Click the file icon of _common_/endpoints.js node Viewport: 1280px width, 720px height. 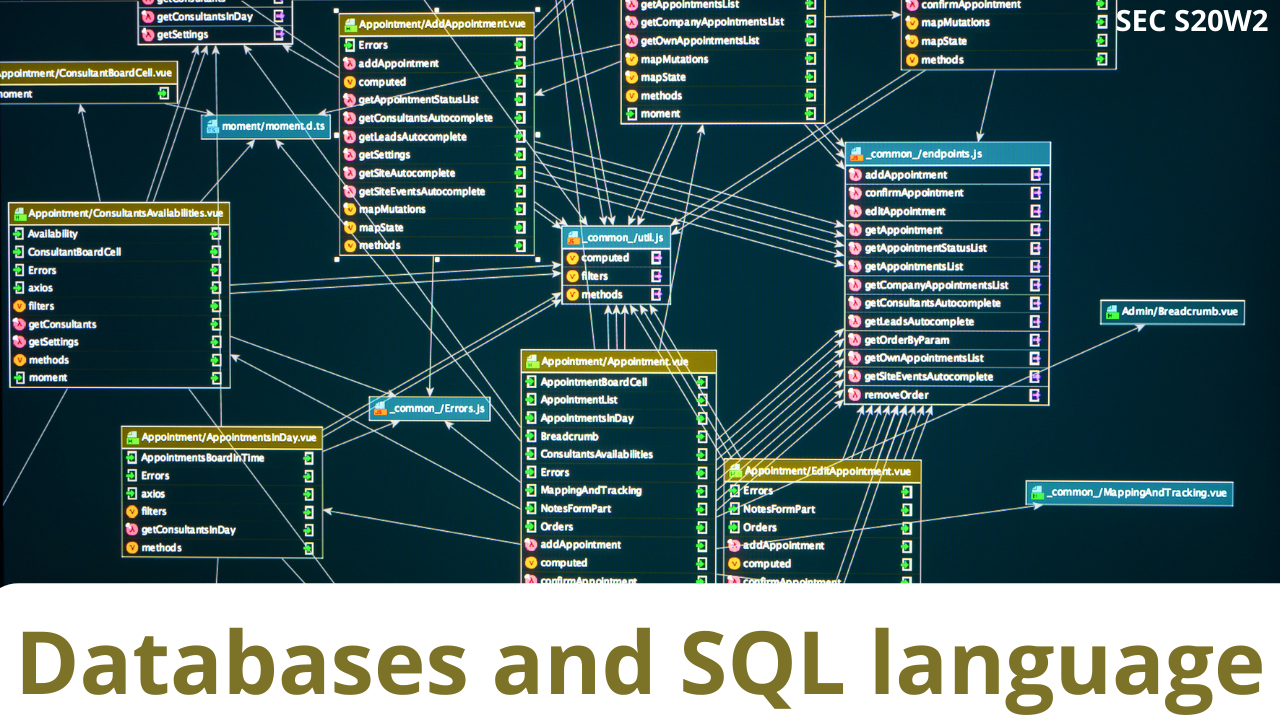855,154
